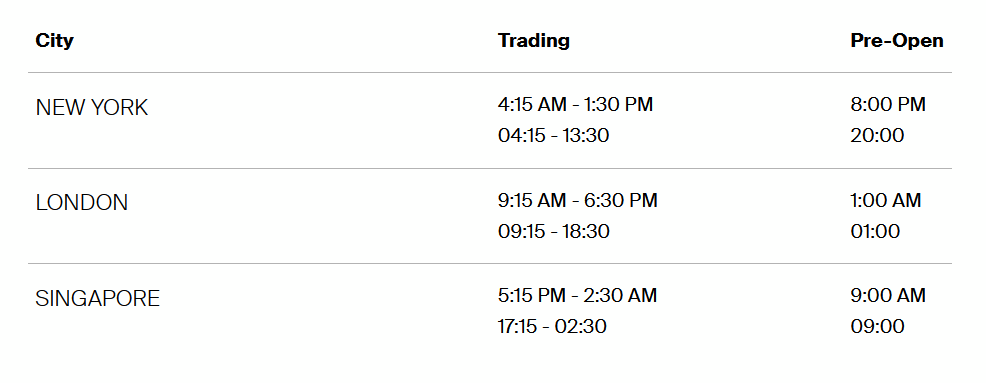Click New York pre-open 8:00 PM
The image size is (986, 383).
tap(888, 104)
